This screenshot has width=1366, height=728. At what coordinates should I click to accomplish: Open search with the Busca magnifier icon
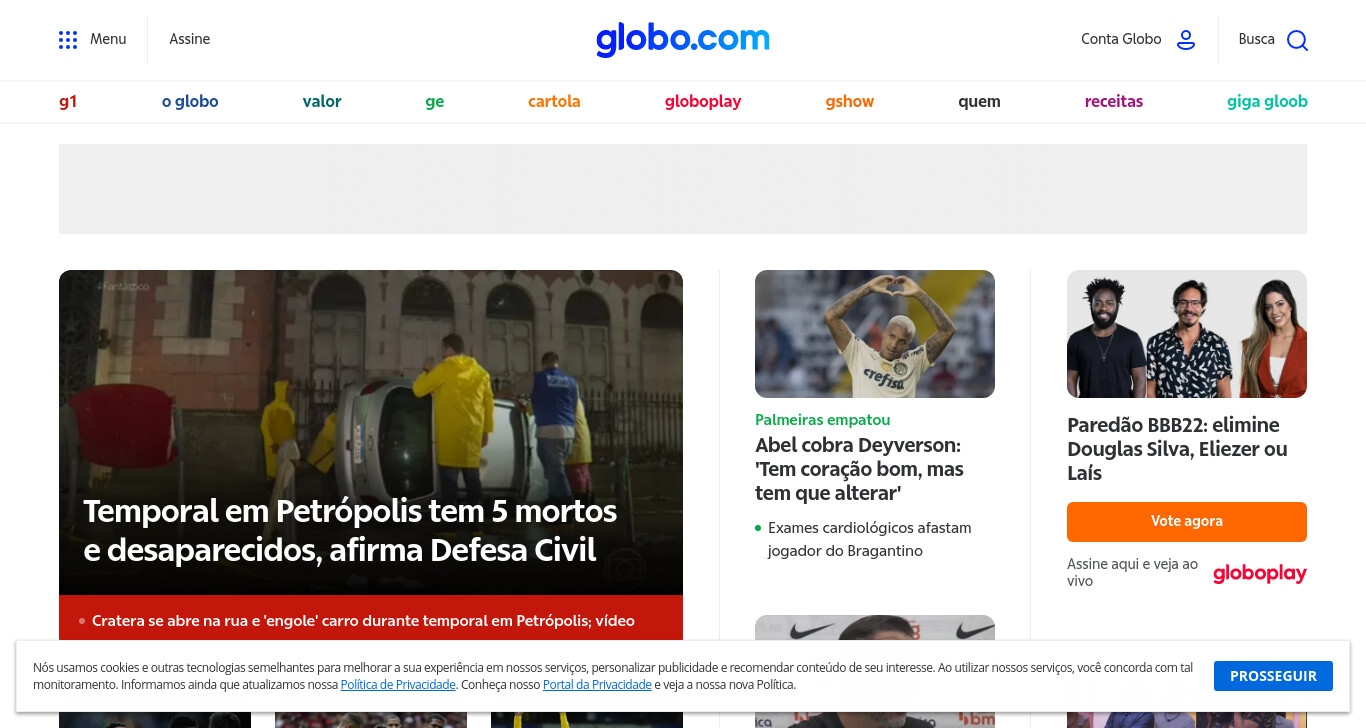pyautogui.click(x=1297, y=40)
